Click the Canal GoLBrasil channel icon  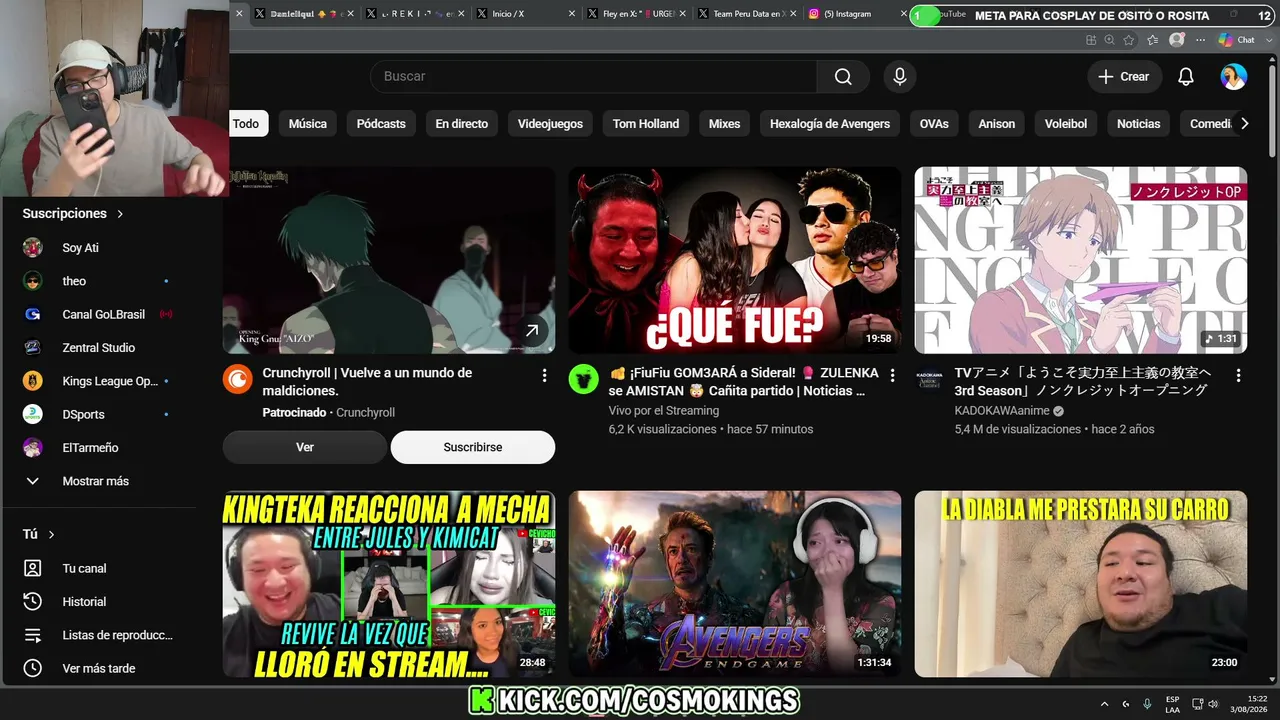pyautogui.click(x=33, y=314)
